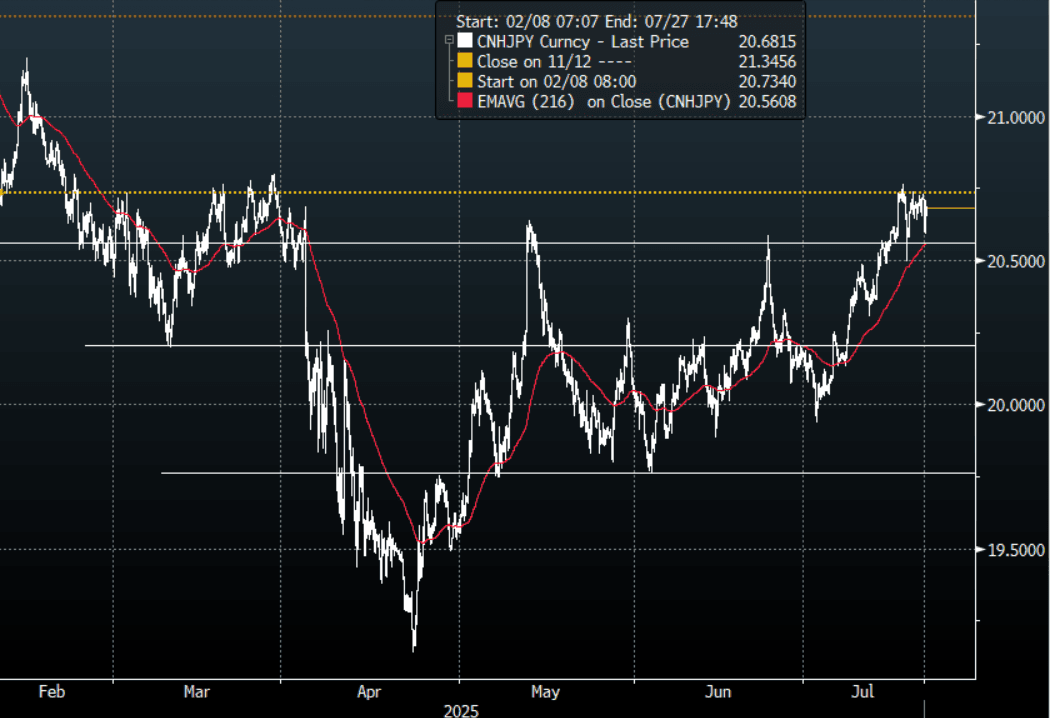Click the yellow Close on 11/12 swatch
1050x718 pixels.
[465, 62]
